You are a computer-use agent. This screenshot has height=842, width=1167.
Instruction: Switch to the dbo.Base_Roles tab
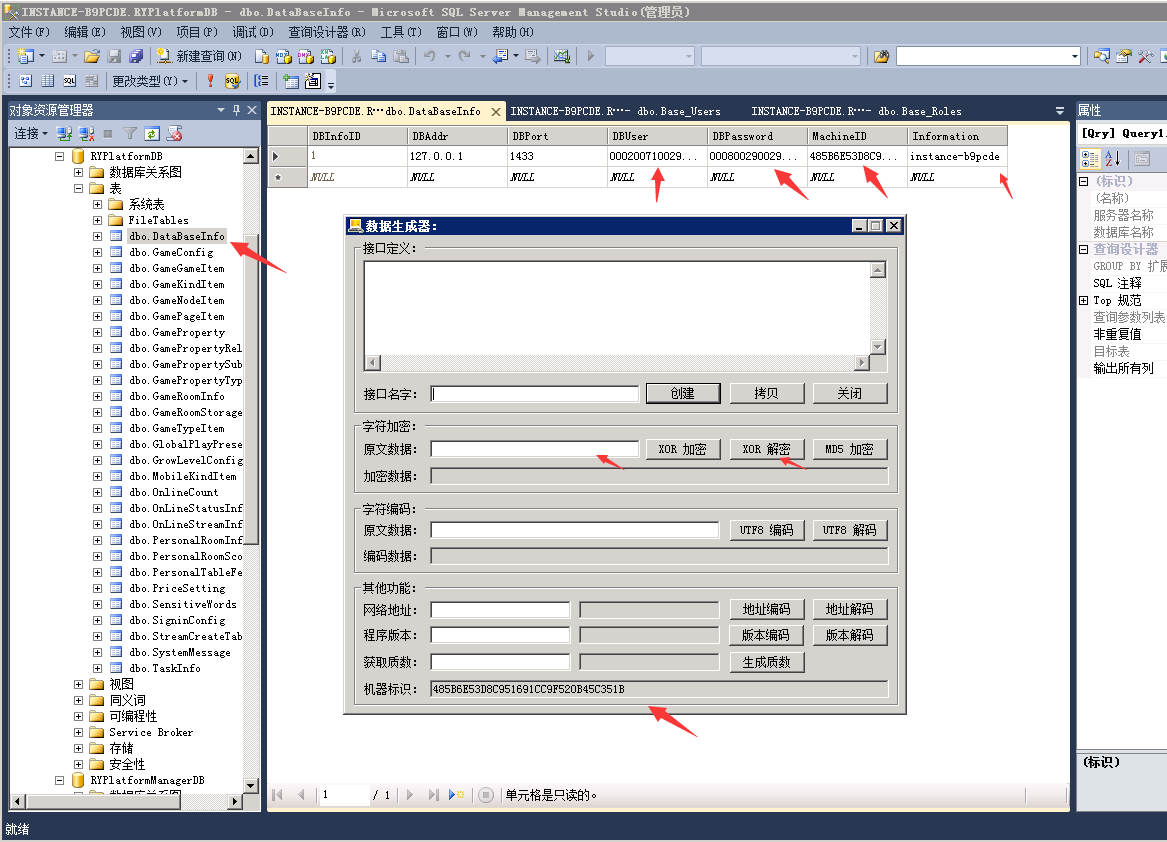pyautogui.click(x=856, y=112)
